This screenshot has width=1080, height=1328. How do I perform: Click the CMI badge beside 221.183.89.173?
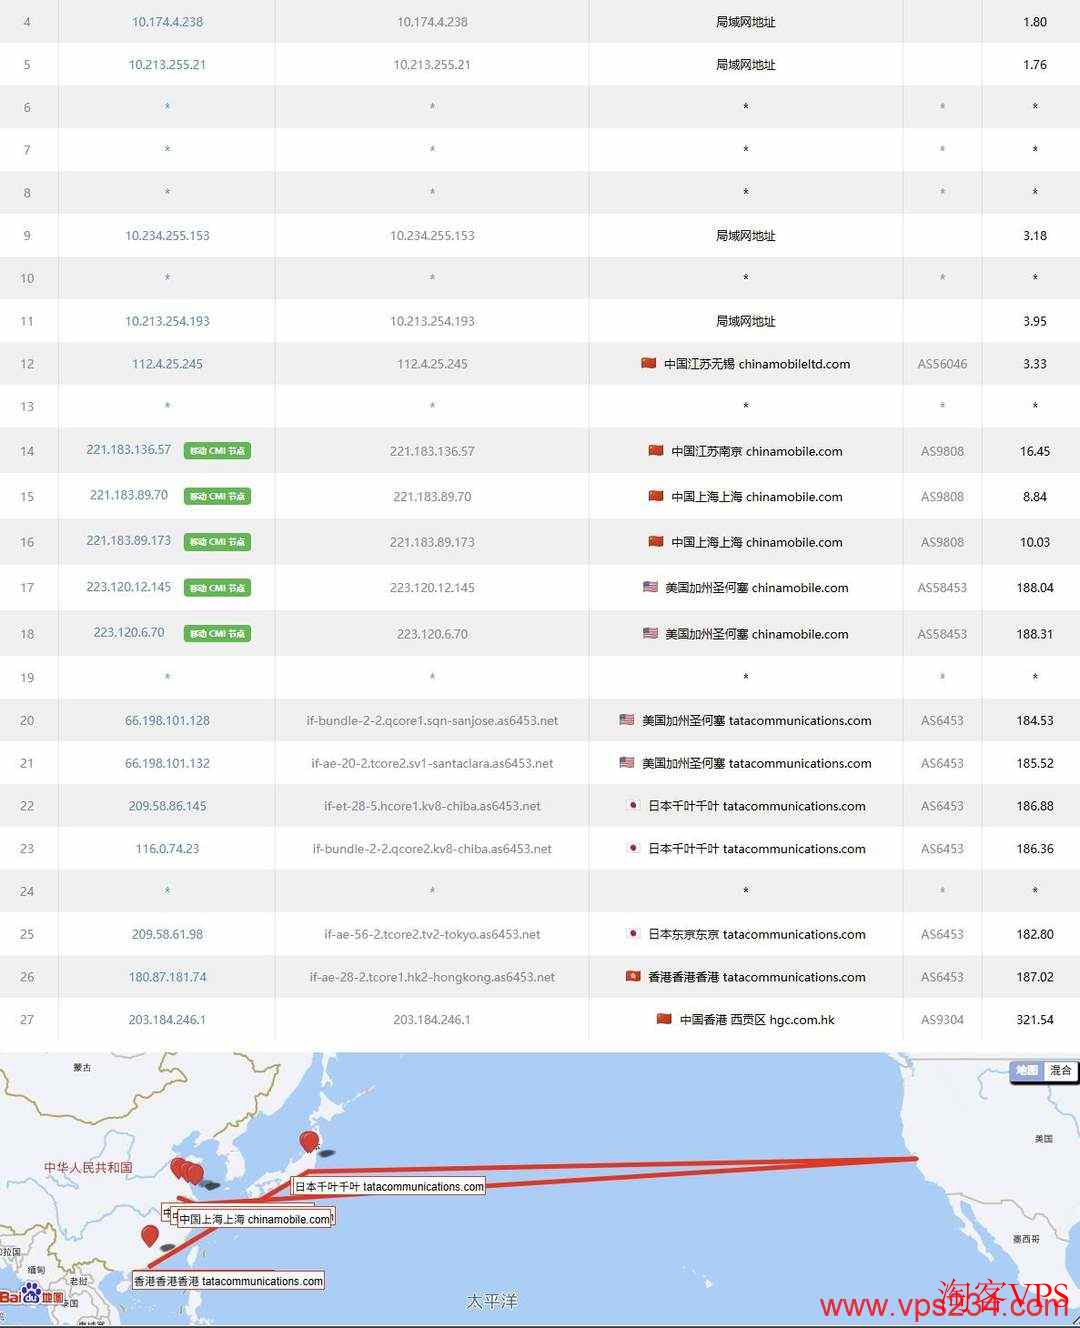click(217, 542)
